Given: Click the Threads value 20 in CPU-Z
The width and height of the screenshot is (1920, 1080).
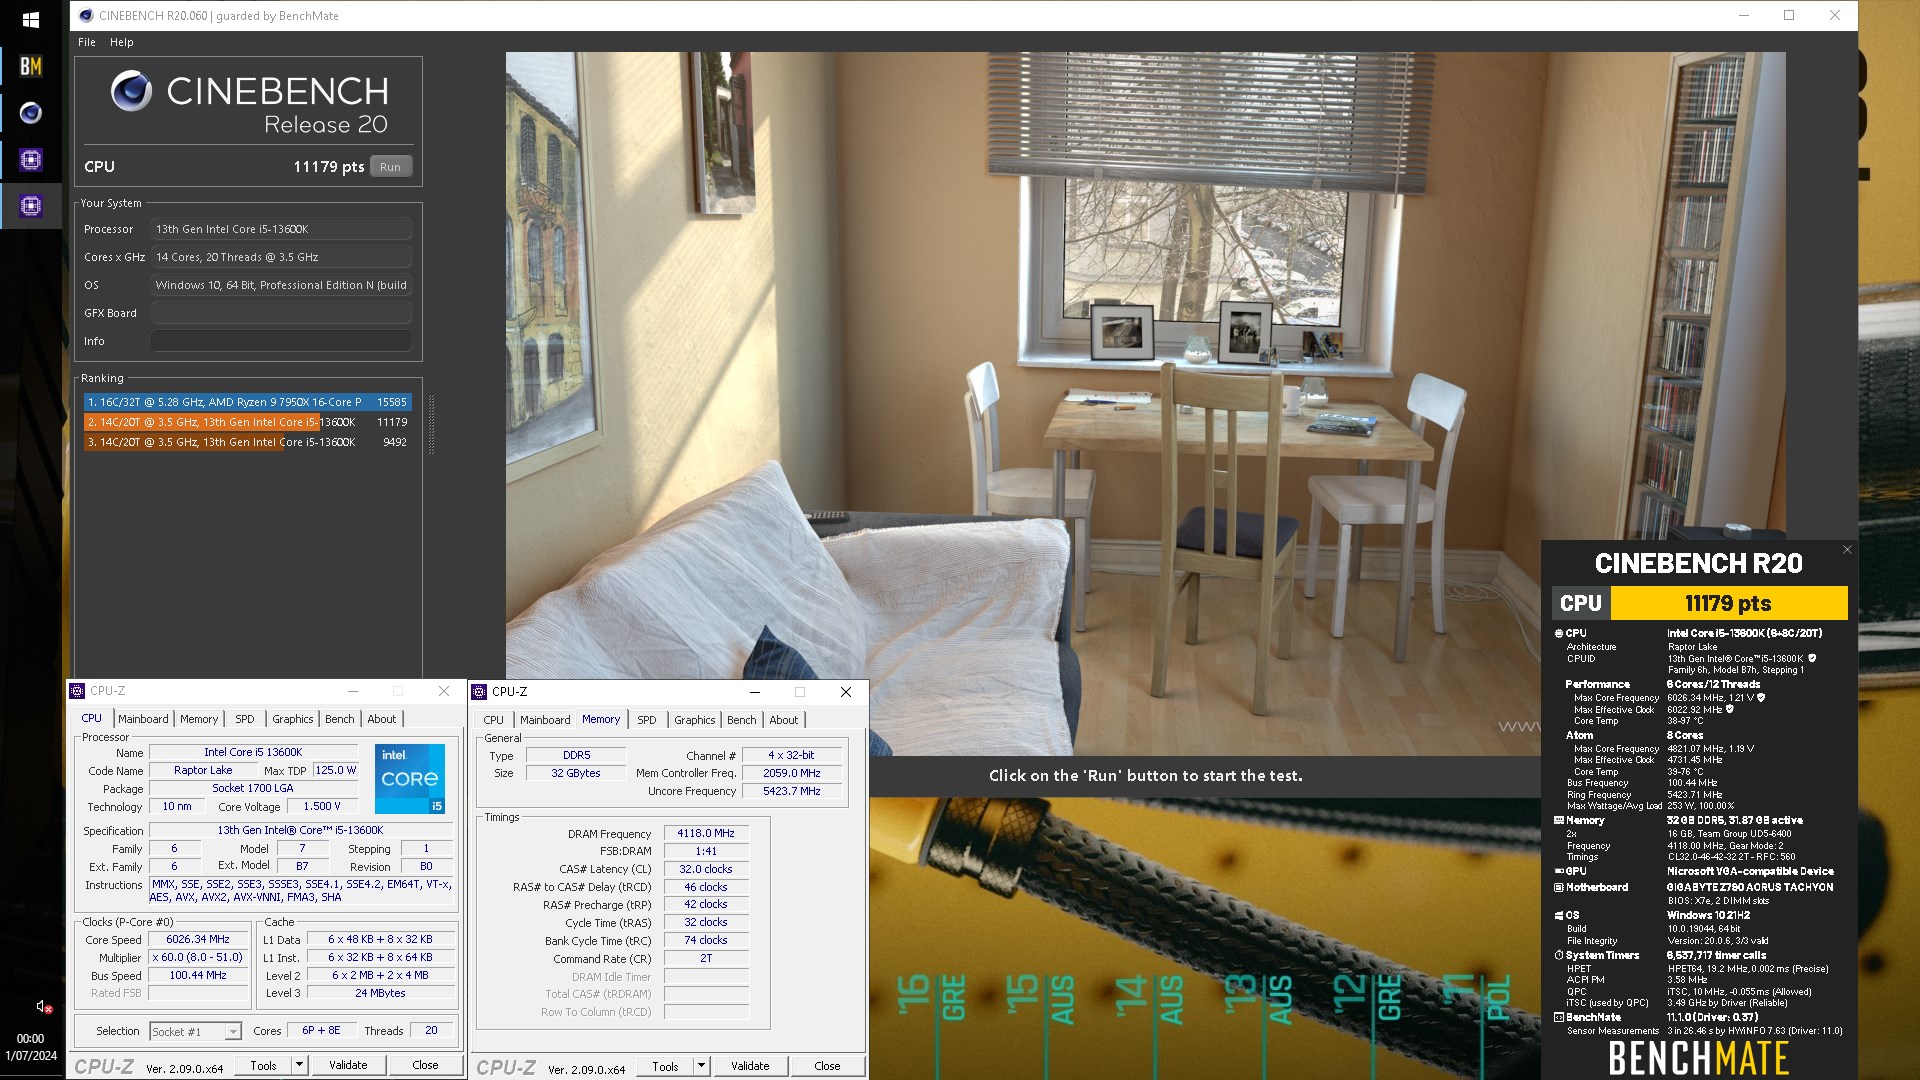Looking at the screenshot, I should pyautogui.click(x=431, y=1031).
